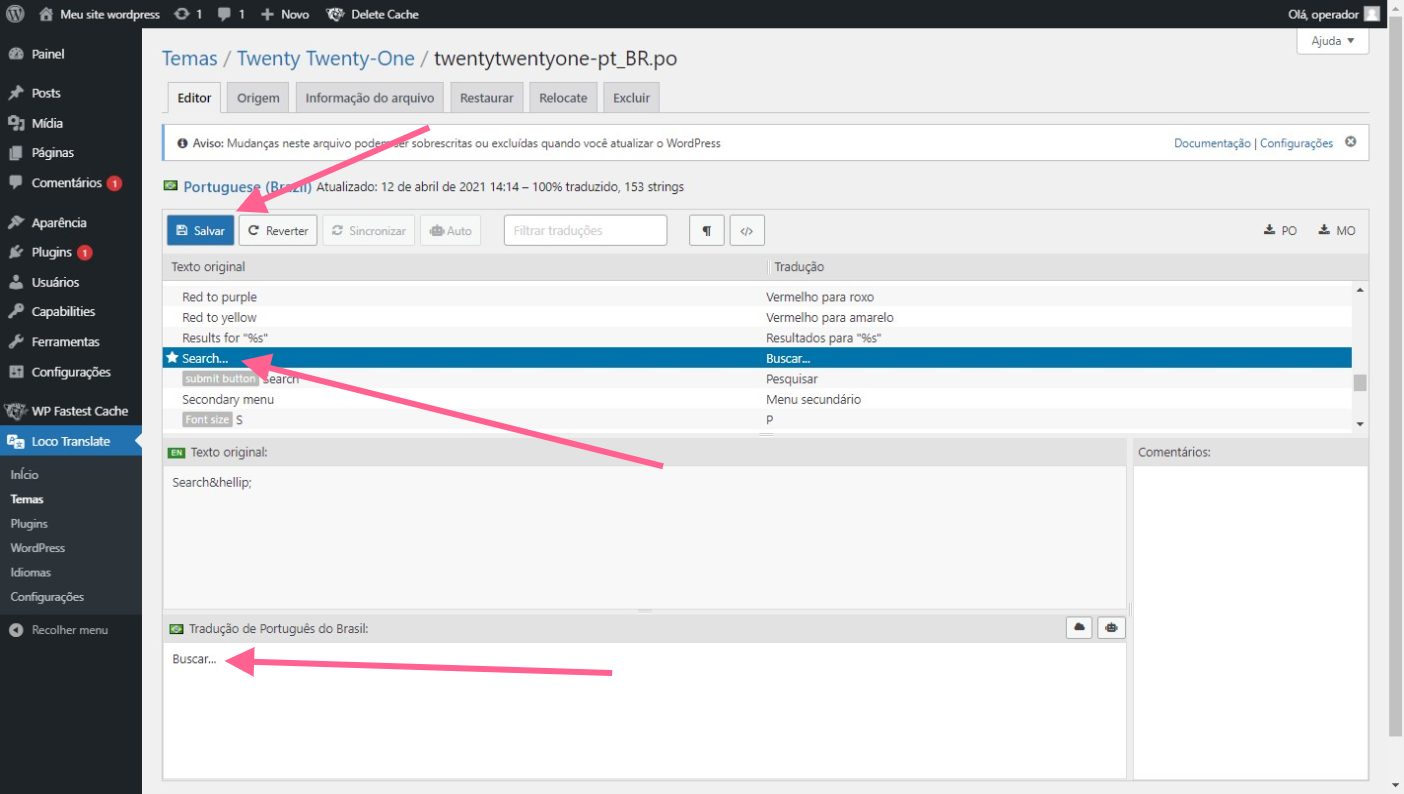
Task: Select the submit button Search row
Action: (x=757, y=379)
